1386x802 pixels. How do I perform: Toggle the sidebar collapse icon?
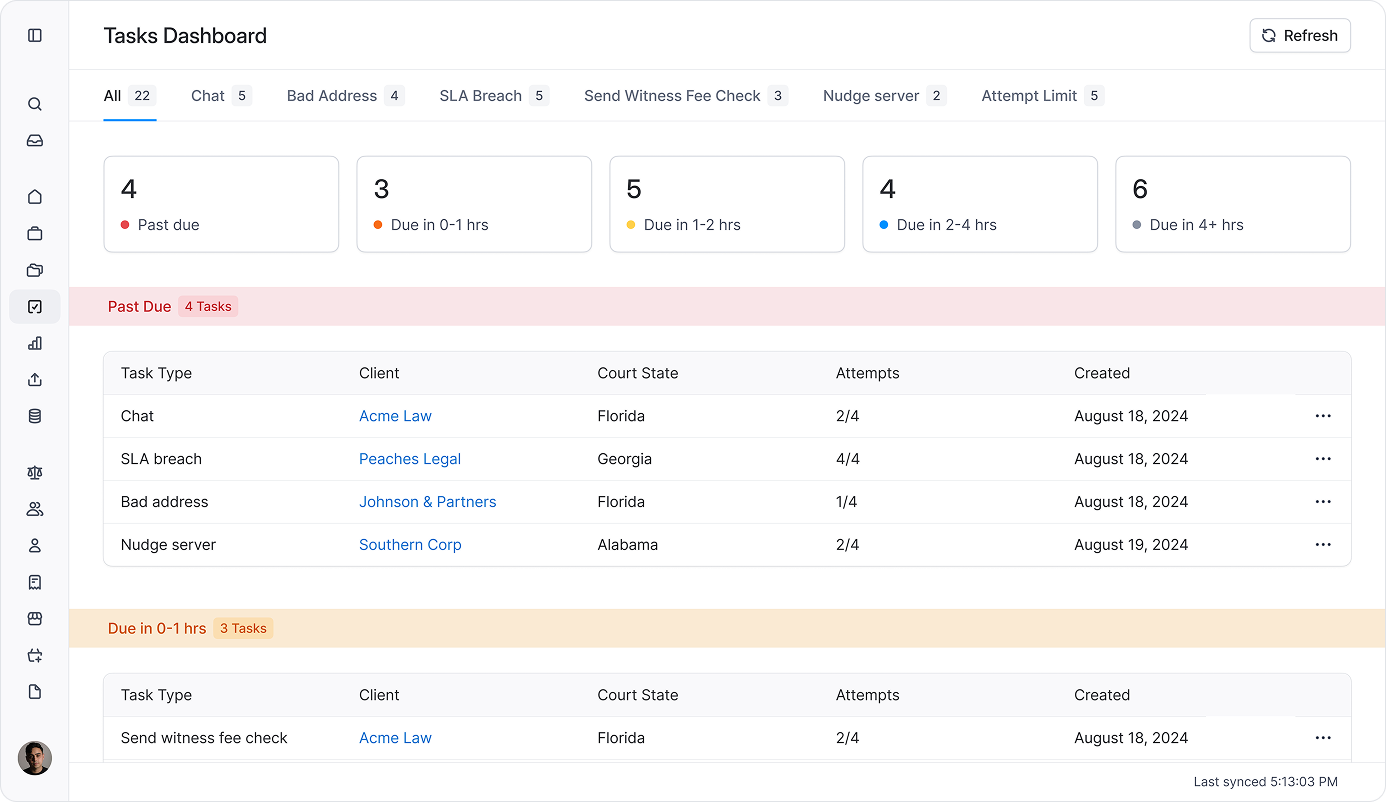pos(35,35)
